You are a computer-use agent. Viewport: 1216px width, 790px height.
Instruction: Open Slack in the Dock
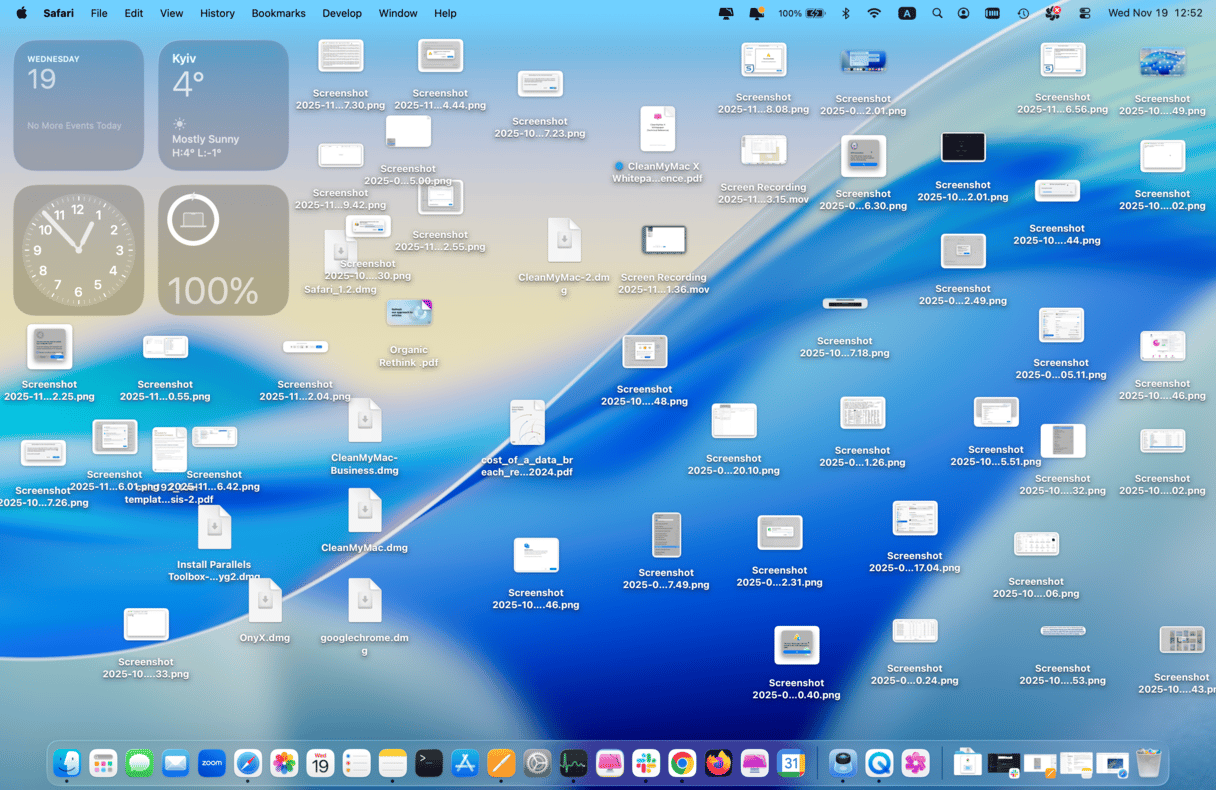coord(646,764)
